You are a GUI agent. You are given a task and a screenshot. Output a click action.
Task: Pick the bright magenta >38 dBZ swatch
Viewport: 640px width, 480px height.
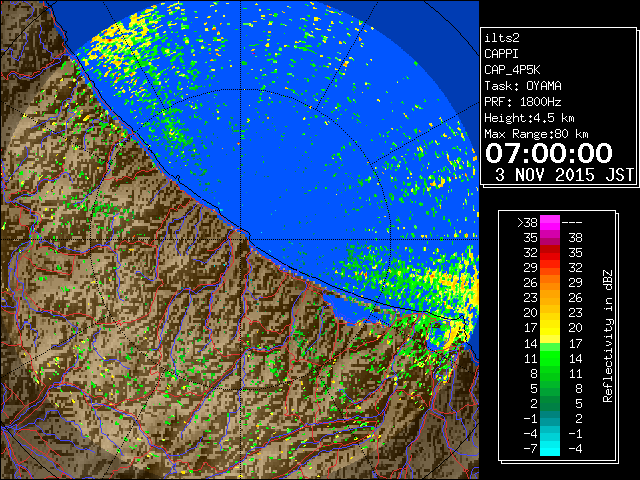(x=550, y=223)
